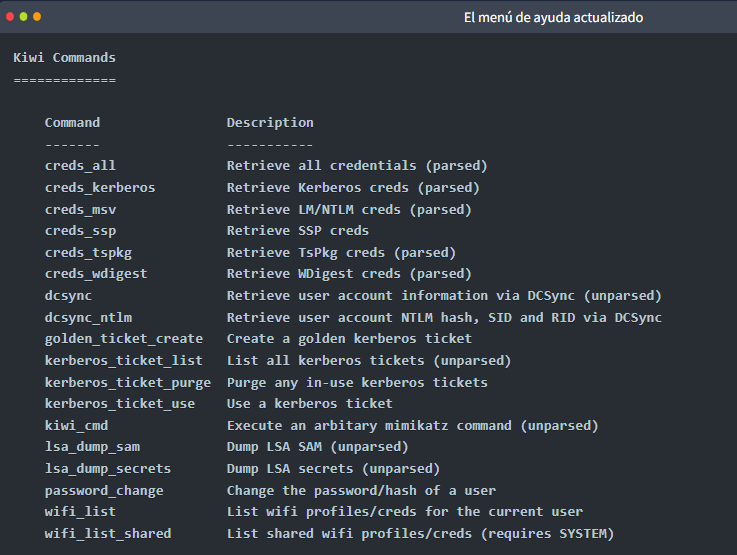The width and height of the screenshot is (737, 555).
Task: Click 'Dump LSA secrets (unparsed)' description
Action: pyautogui.click(x=333, y=469)
